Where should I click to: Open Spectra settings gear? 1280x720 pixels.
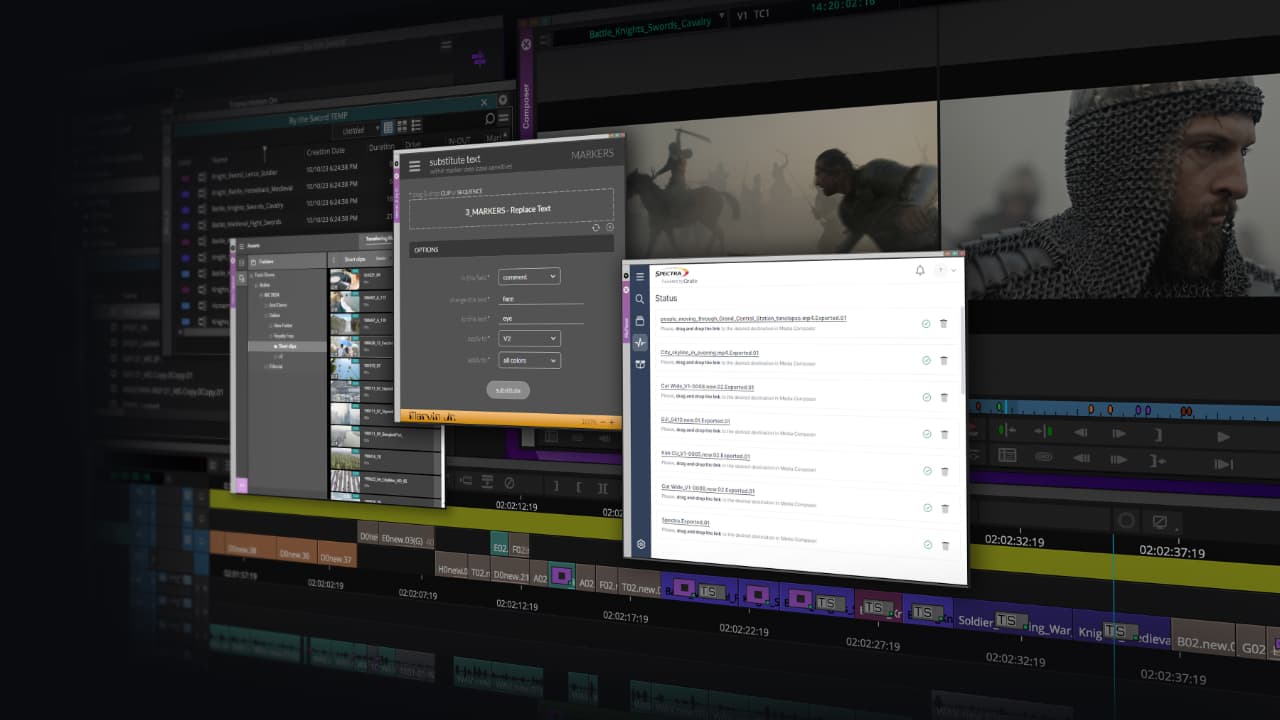click(x=641, y=545)
